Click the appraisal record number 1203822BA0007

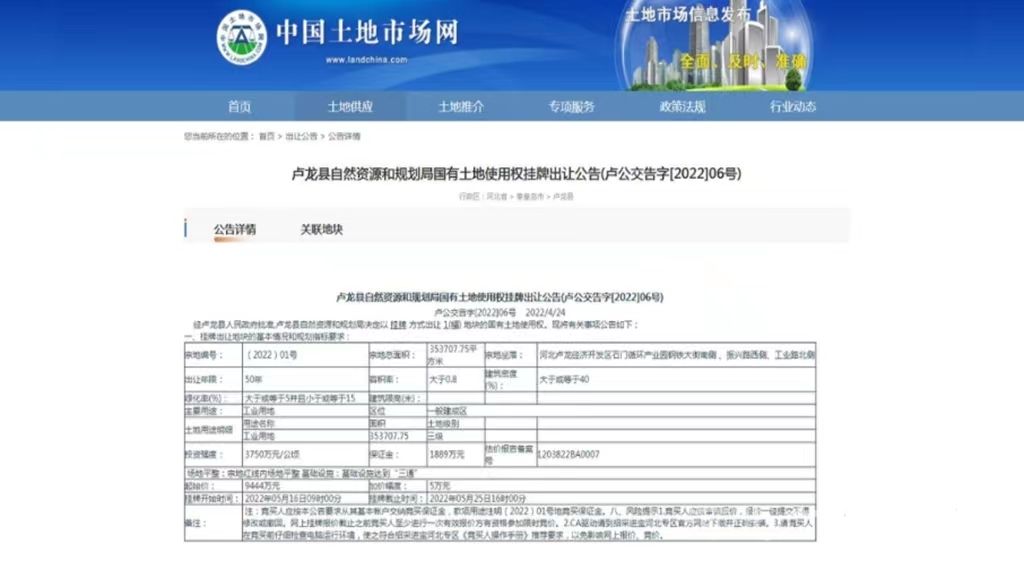coord(569,454)
